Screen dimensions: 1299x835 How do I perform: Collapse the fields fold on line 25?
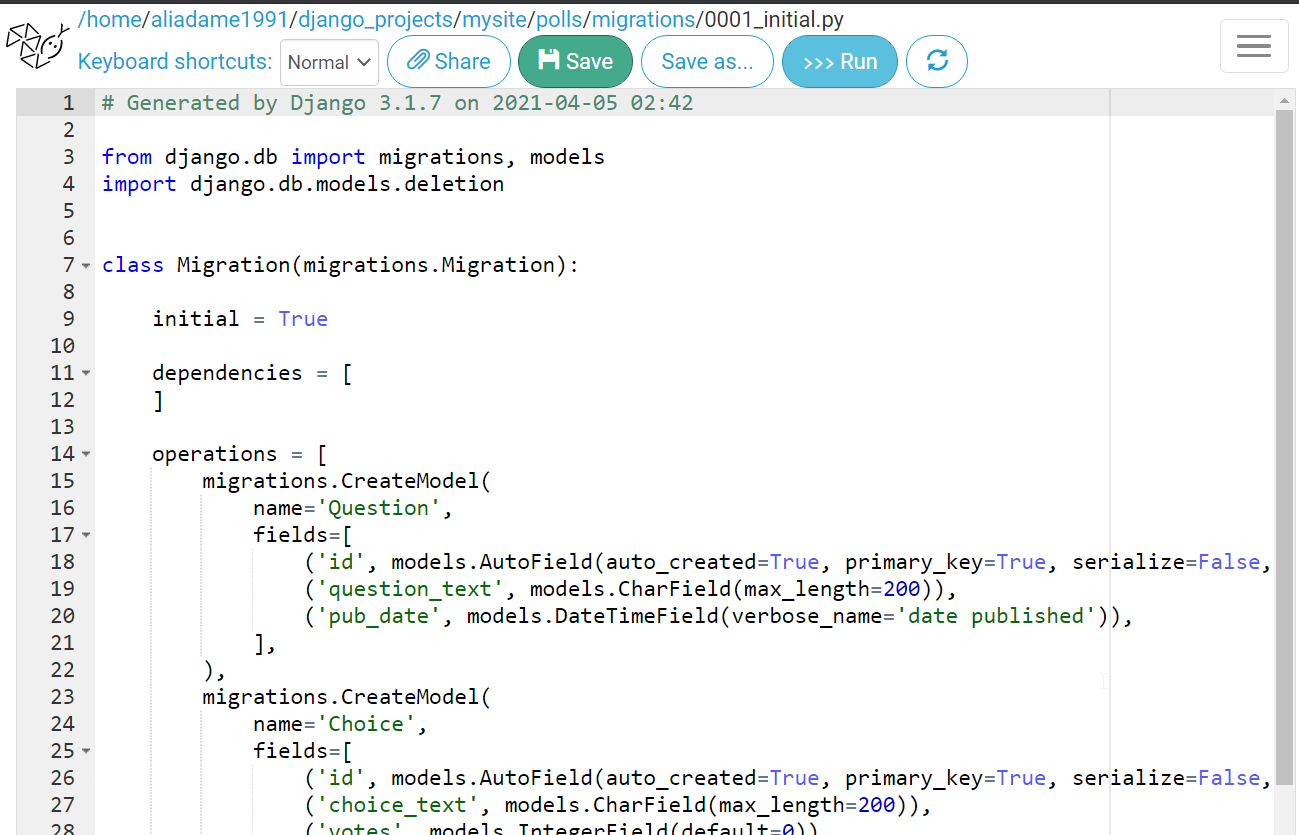(86, 752)
